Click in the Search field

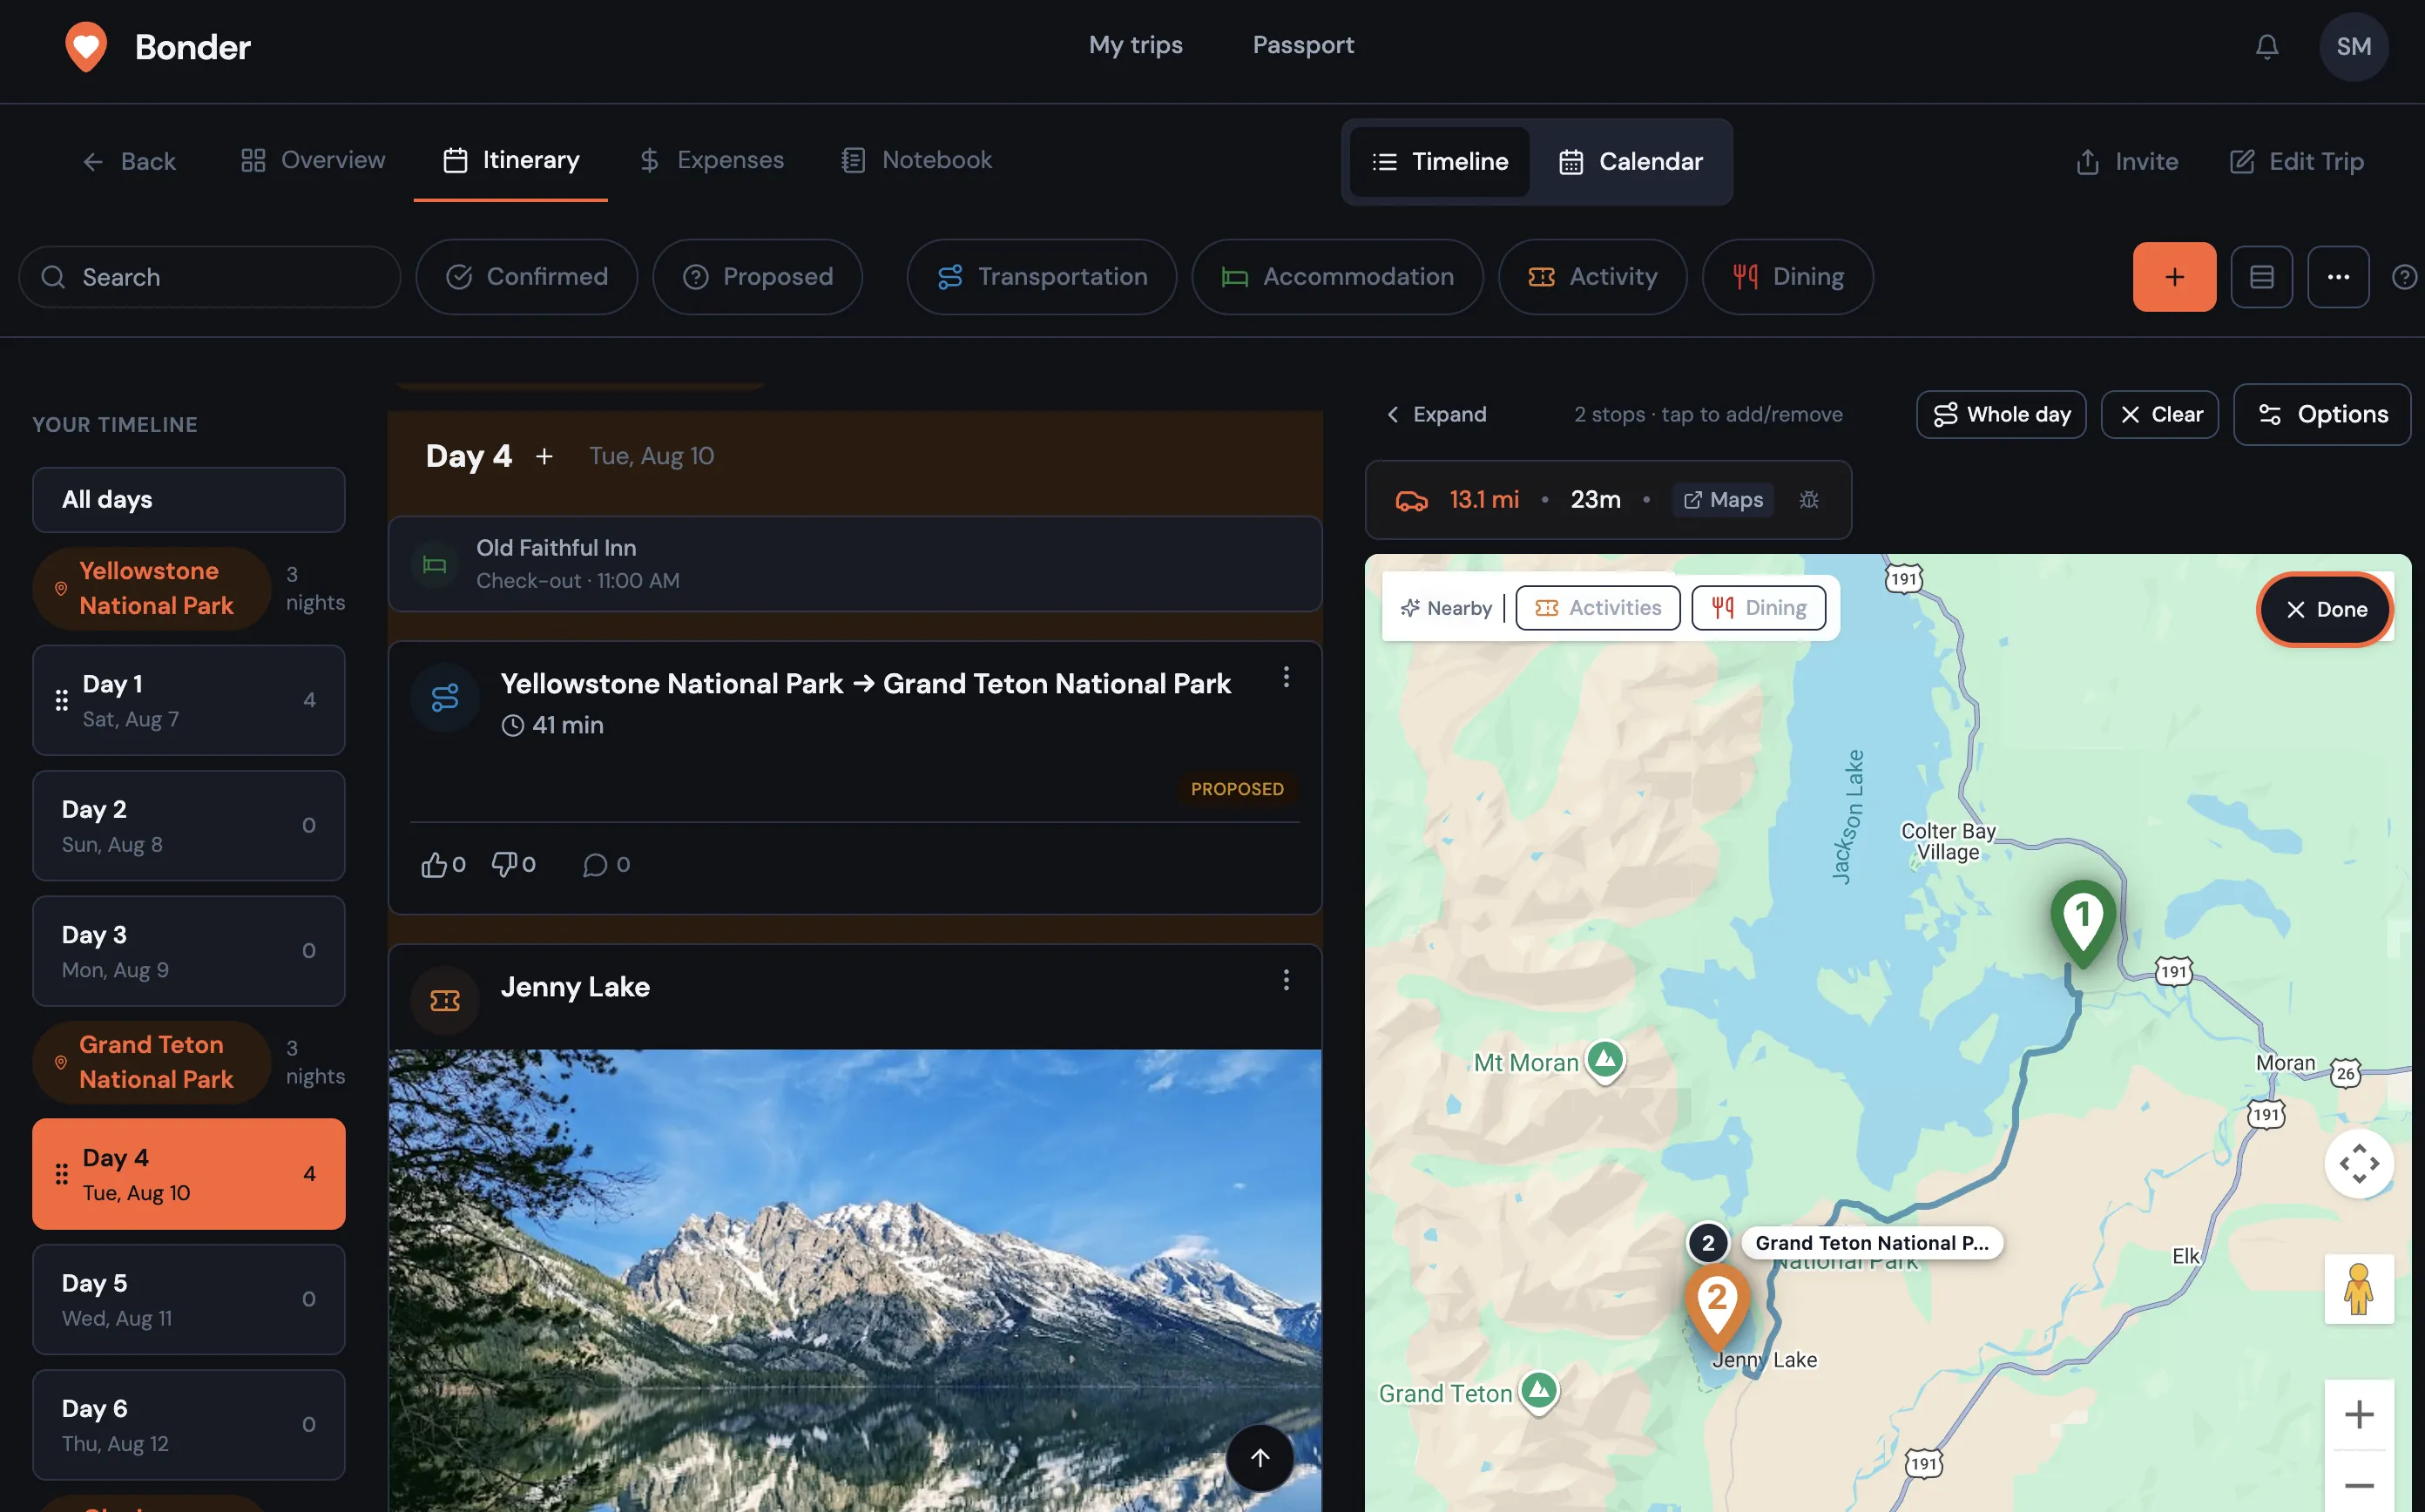point(210,277)
